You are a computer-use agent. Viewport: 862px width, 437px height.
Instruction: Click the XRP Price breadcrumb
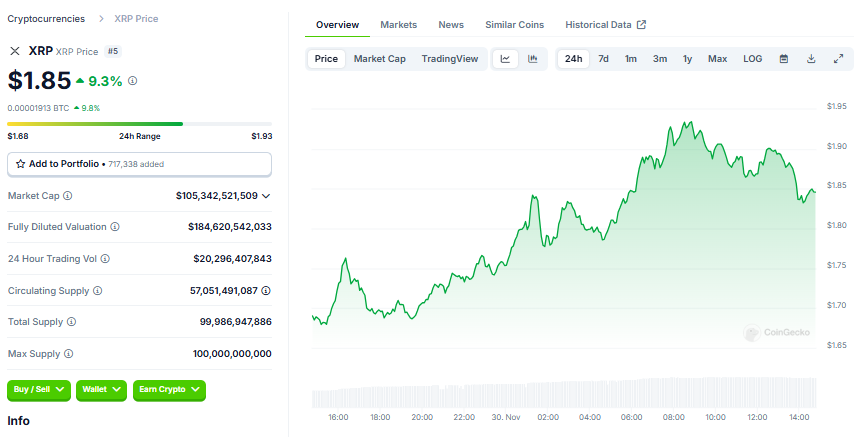point(136,19)
